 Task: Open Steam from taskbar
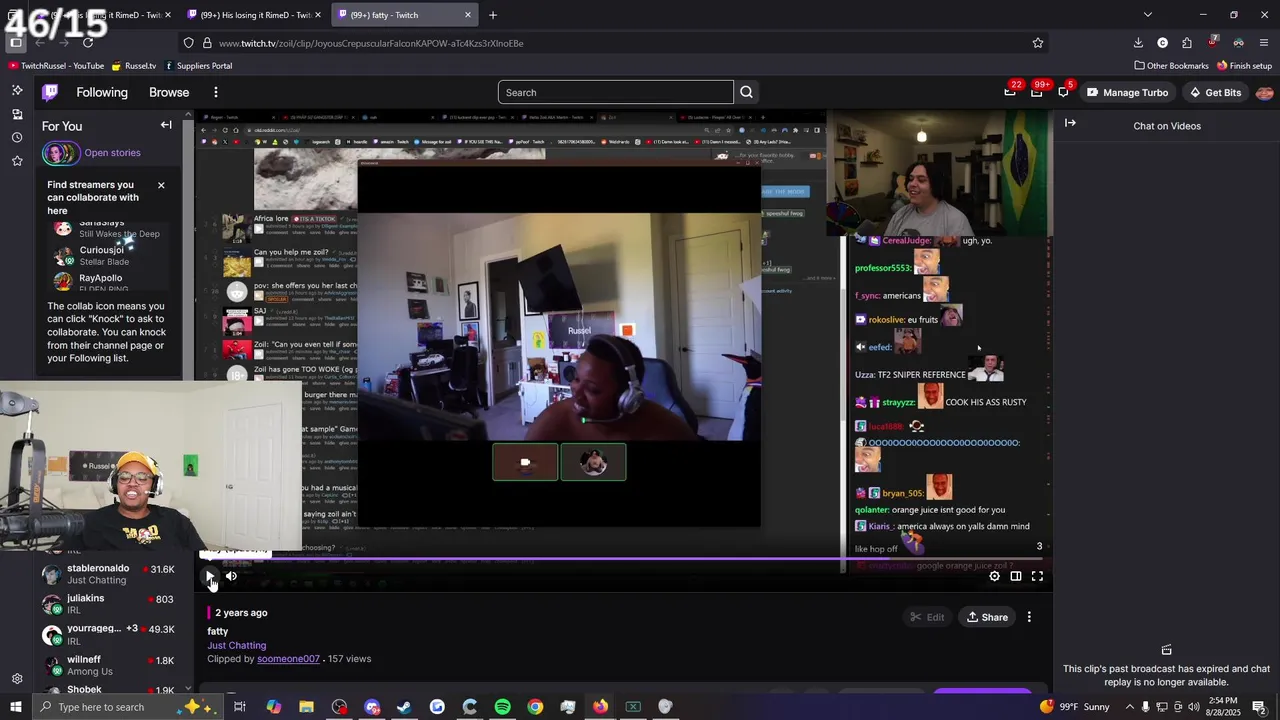[404, 707]
